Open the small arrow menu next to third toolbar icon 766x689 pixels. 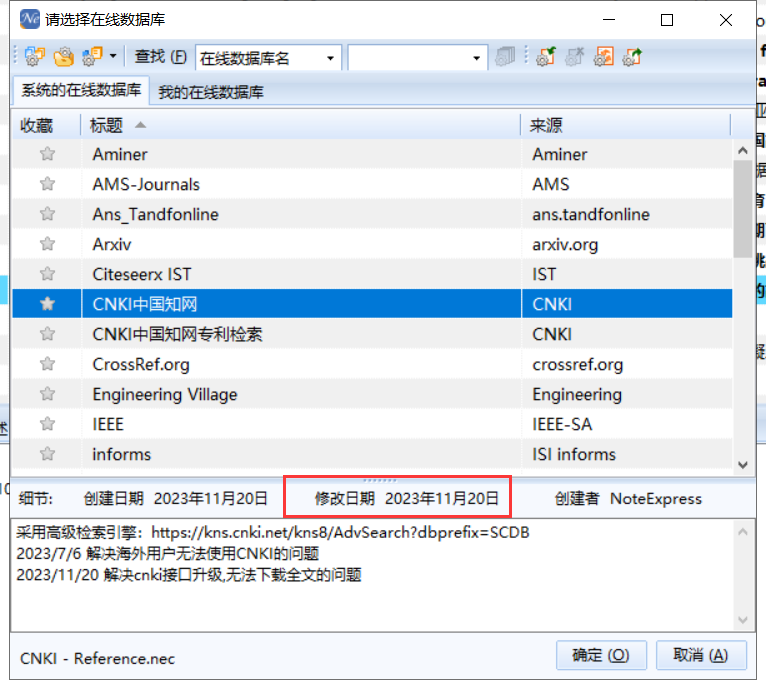coord(113,56)
